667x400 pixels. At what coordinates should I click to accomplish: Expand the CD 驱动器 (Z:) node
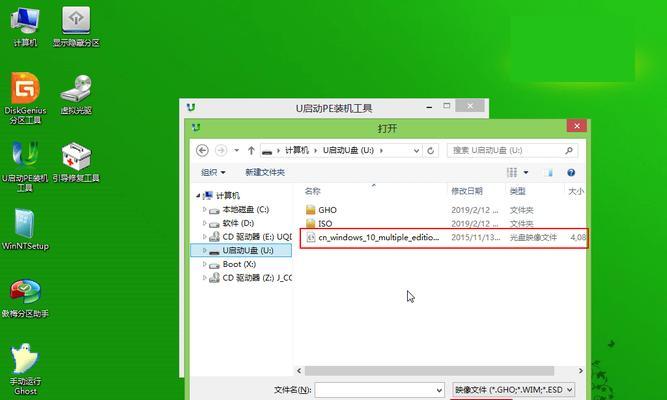click(204, 277)
